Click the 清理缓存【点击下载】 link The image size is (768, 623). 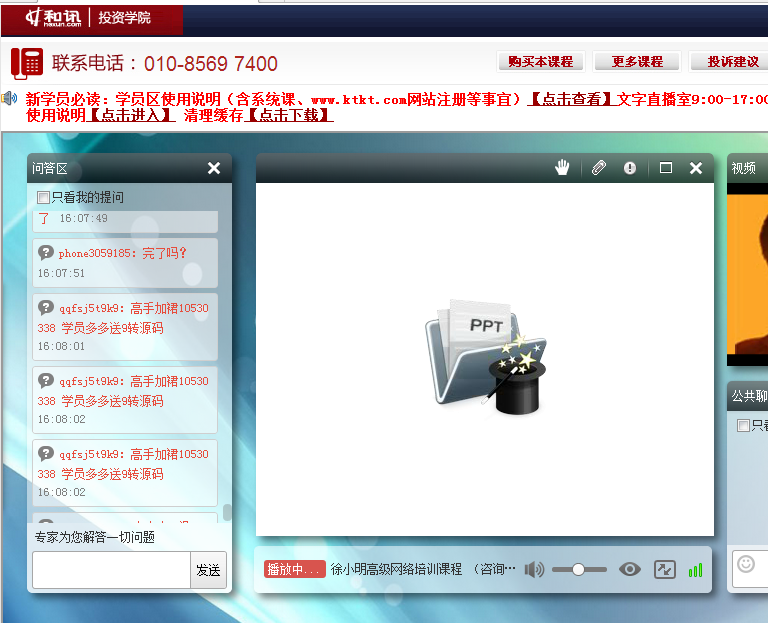point(258,115)
